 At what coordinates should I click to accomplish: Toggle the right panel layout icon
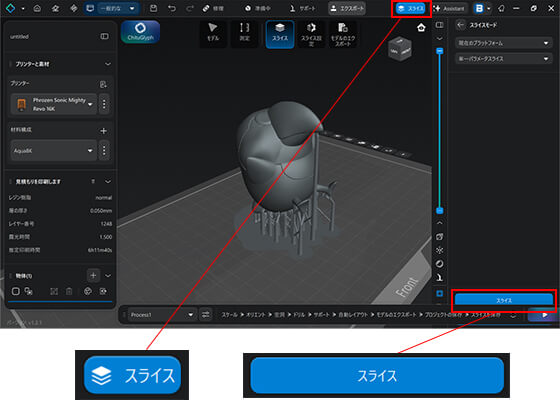440,25
